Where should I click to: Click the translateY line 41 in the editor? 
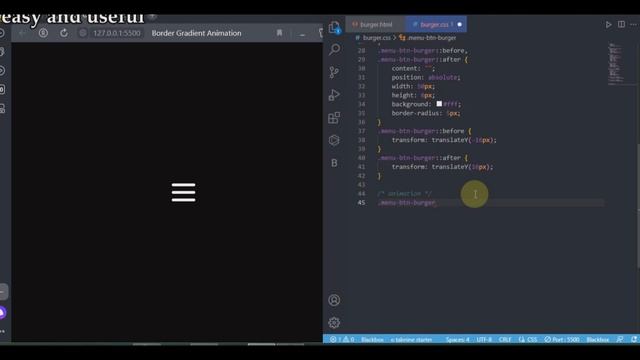(442, 167)
